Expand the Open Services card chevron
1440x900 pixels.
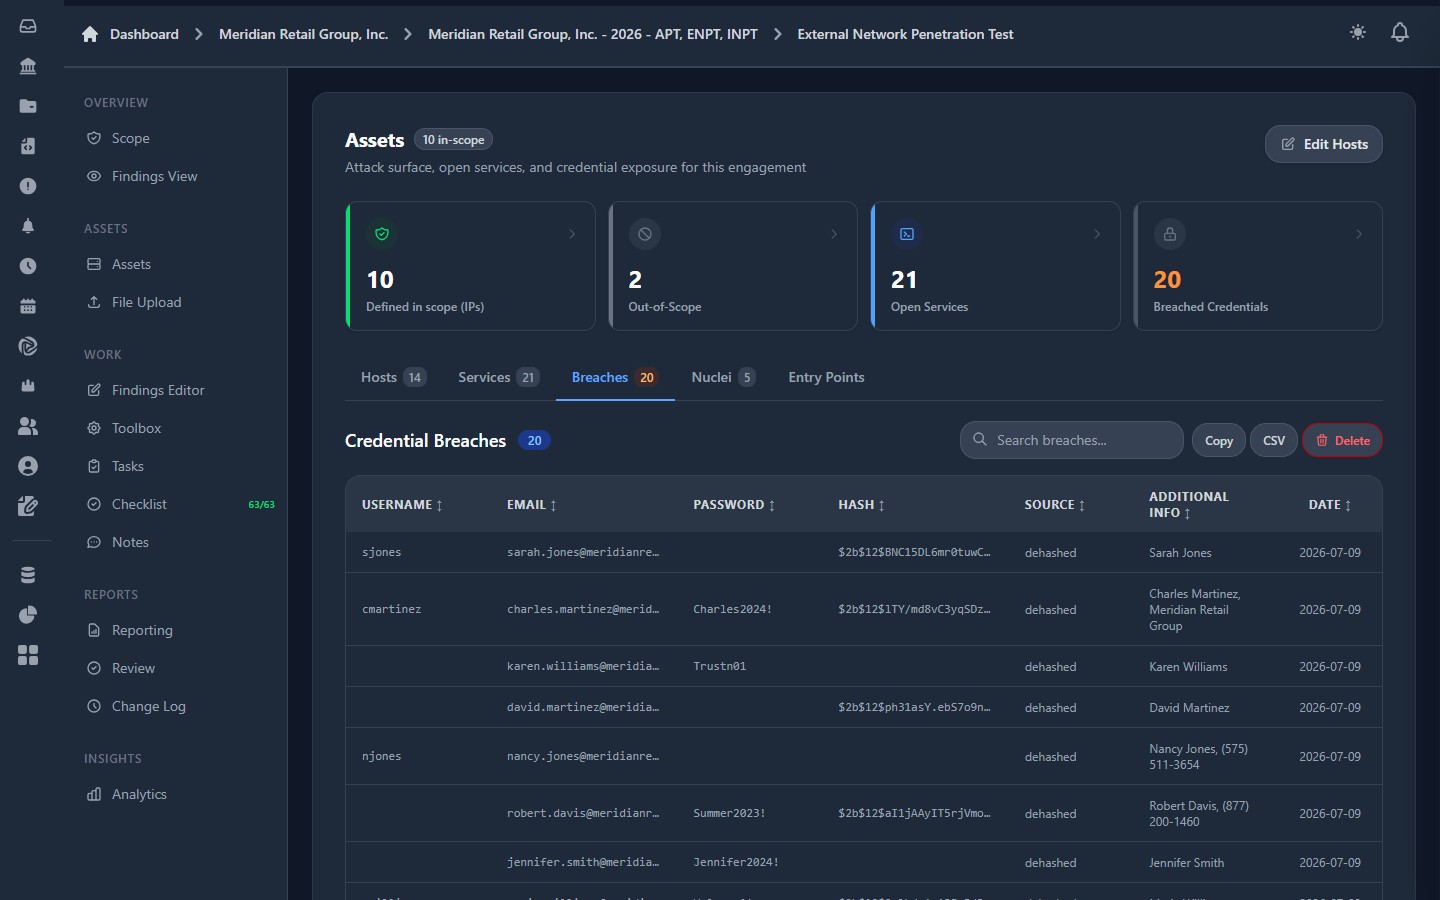[1097, 234]
